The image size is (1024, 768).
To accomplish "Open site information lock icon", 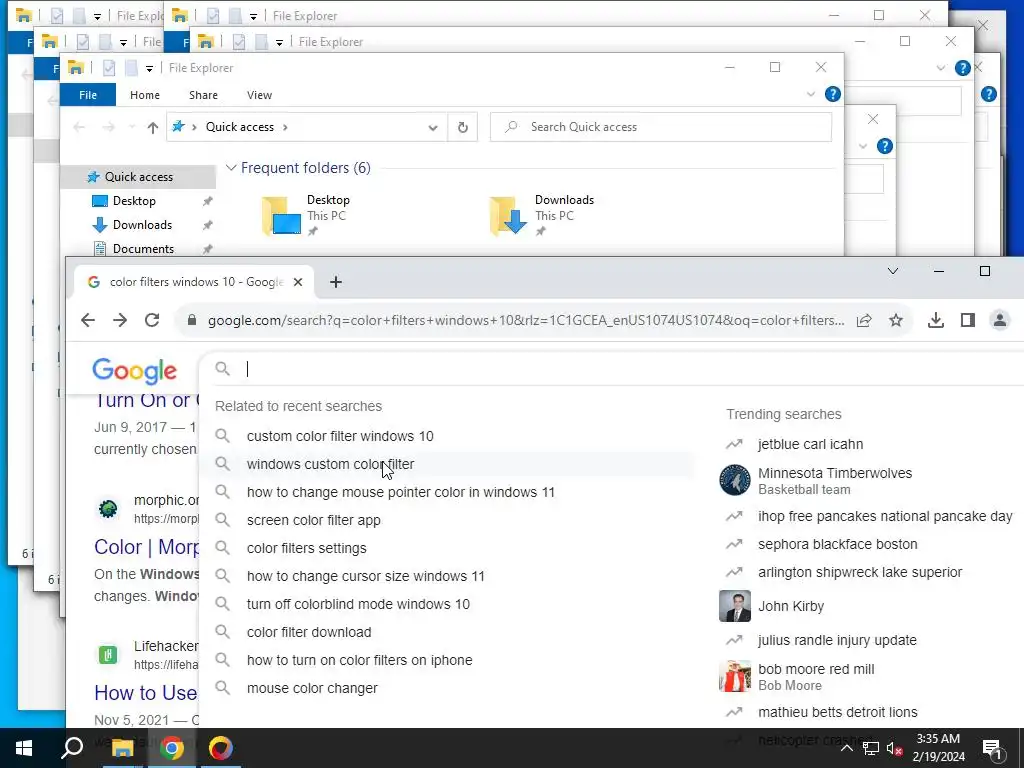I will point(191,320).
